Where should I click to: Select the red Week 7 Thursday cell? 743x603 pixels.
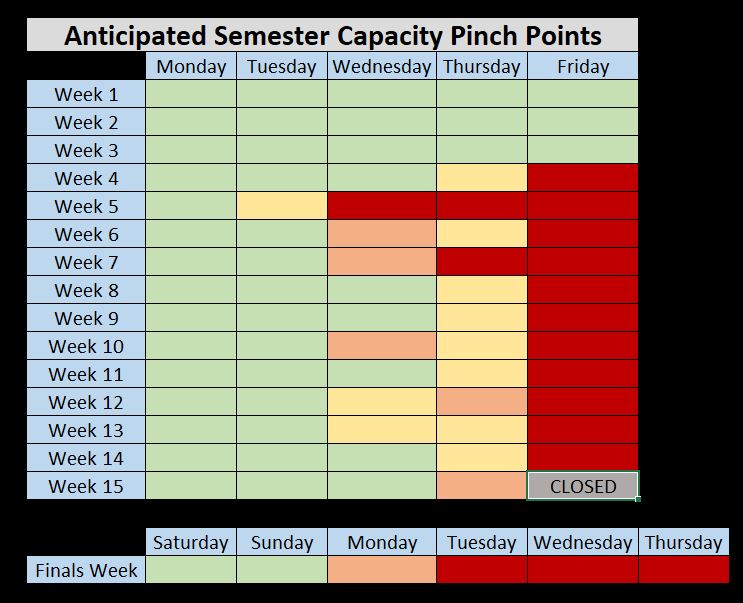[482, 261]
